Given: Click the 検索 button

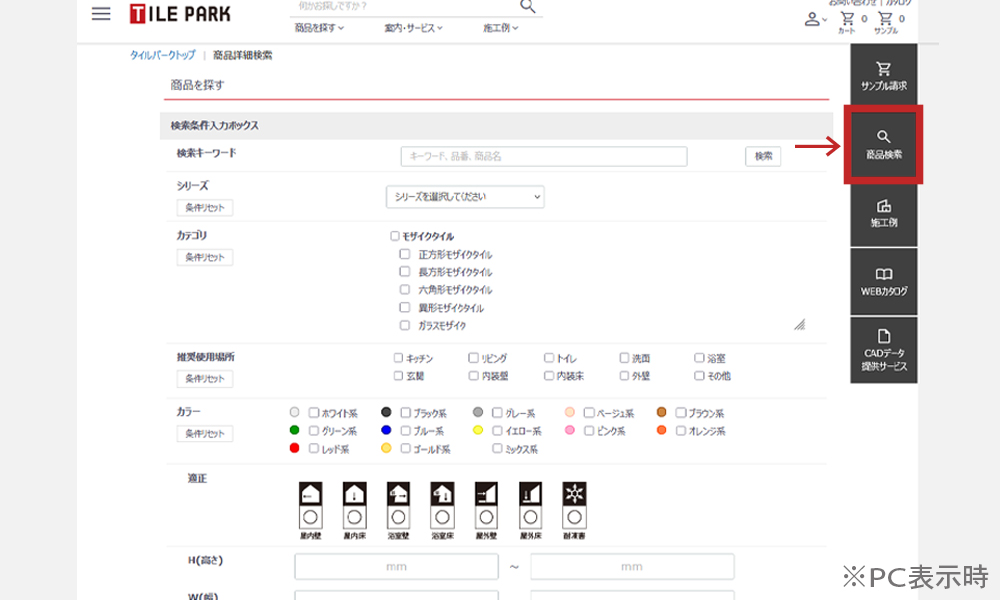Looking at the screenshot, I should click(x=763, y=156).
